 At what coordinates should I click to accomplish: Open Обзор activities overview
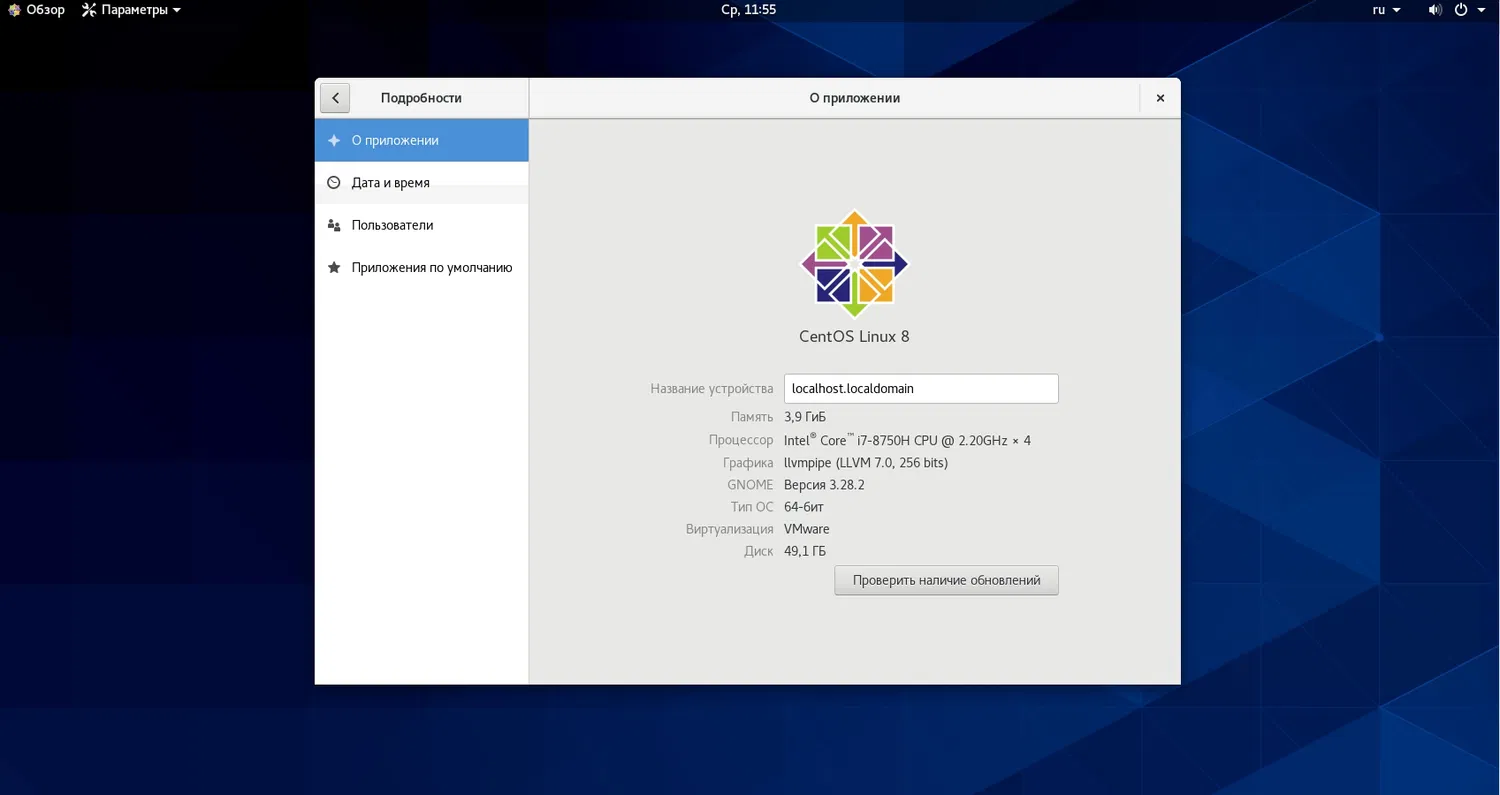tap(36, 10)
